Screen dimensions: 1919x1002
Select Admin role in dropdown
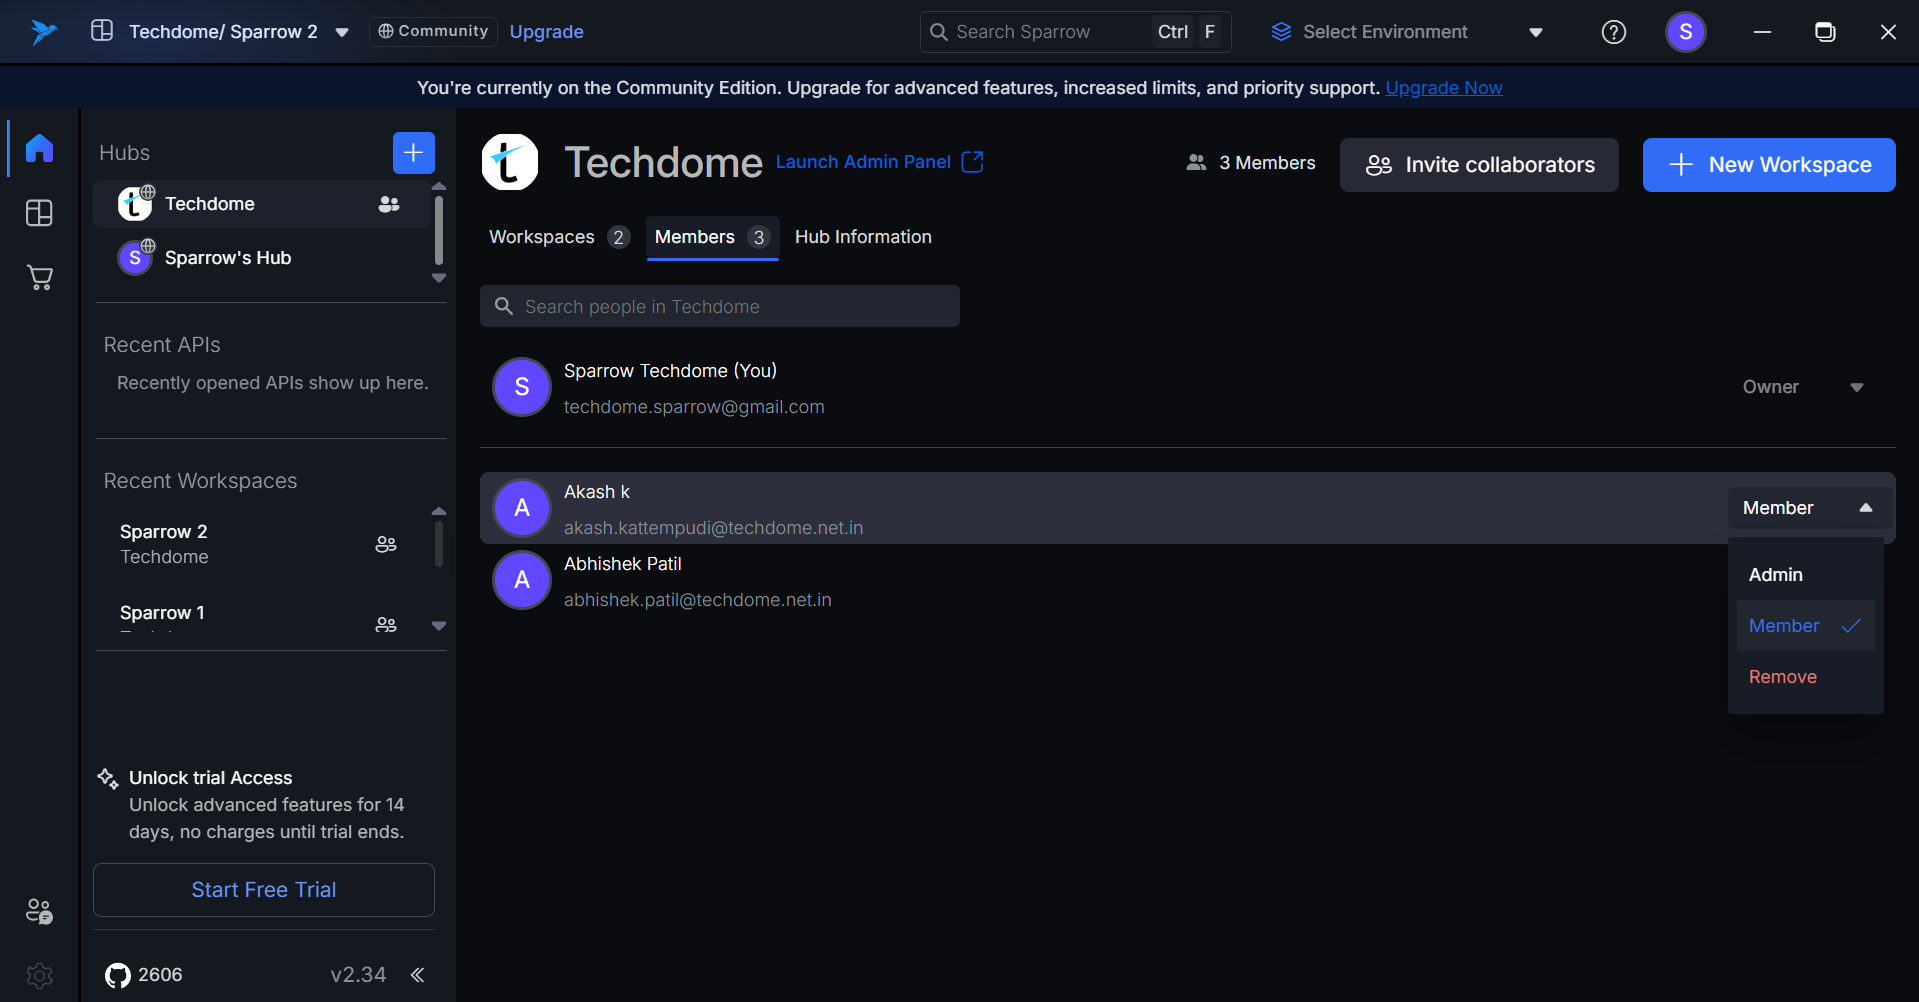pyautogui.click(x=1775, y=575)
